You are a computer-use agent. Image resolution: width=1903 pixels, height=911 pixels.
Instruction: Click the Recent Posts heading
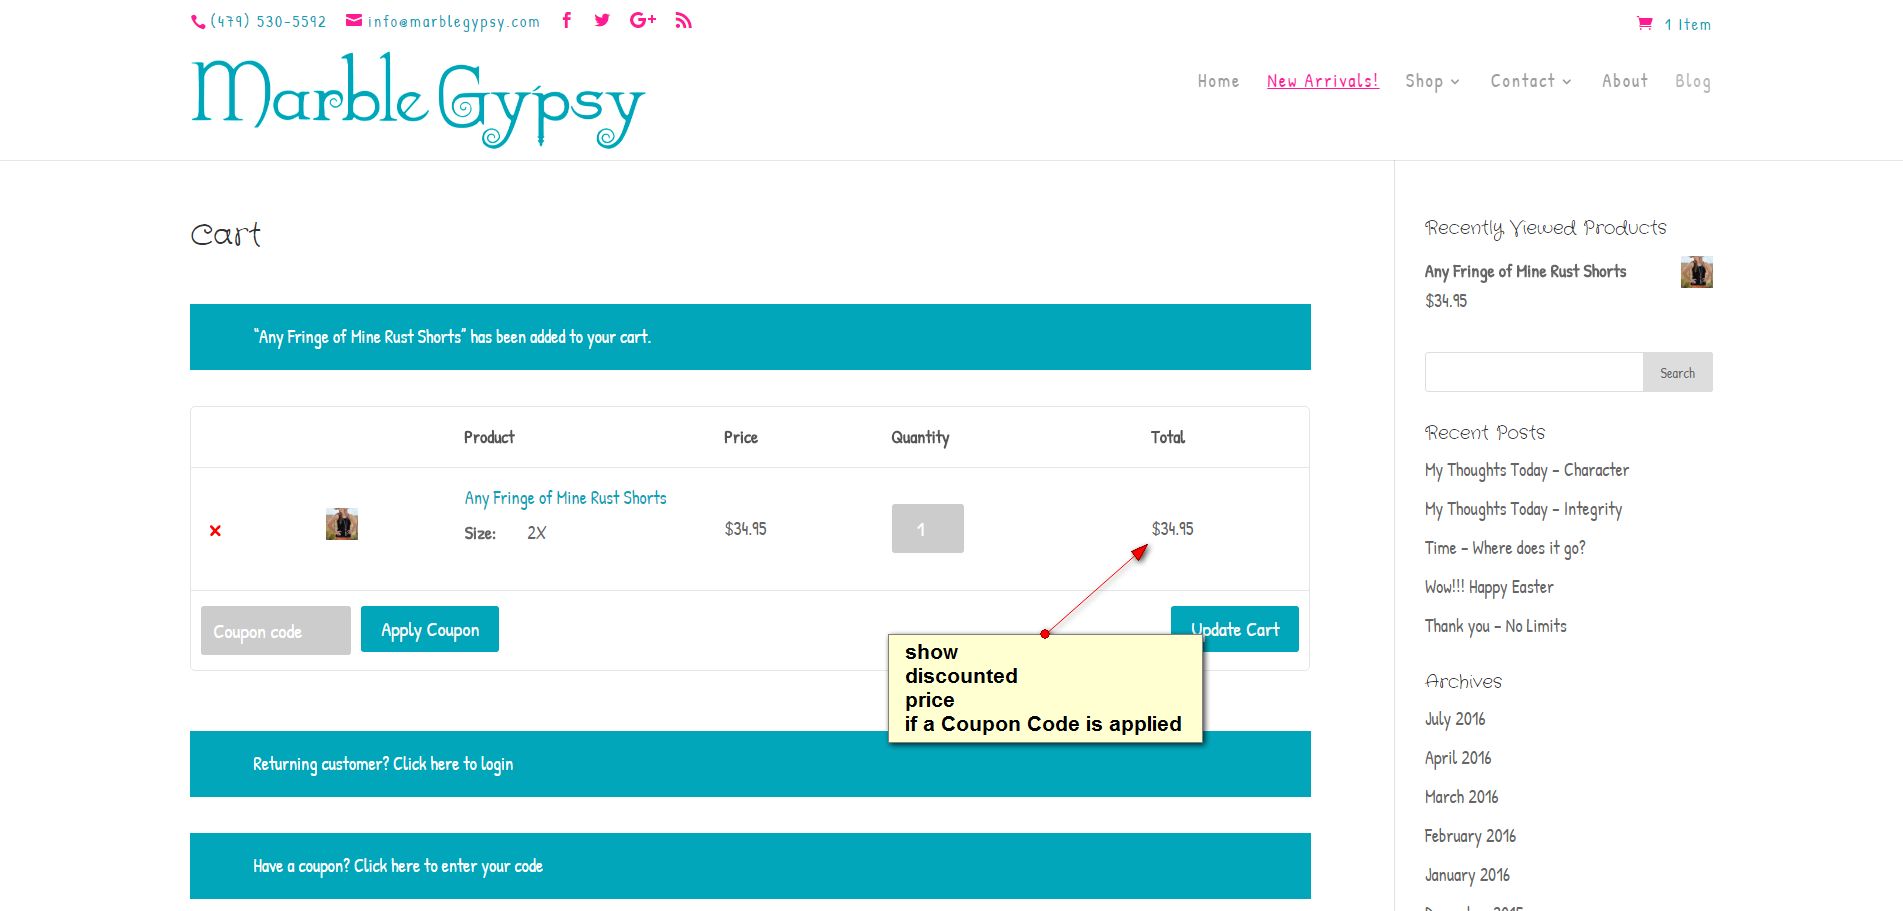[x=1485, y=433]
